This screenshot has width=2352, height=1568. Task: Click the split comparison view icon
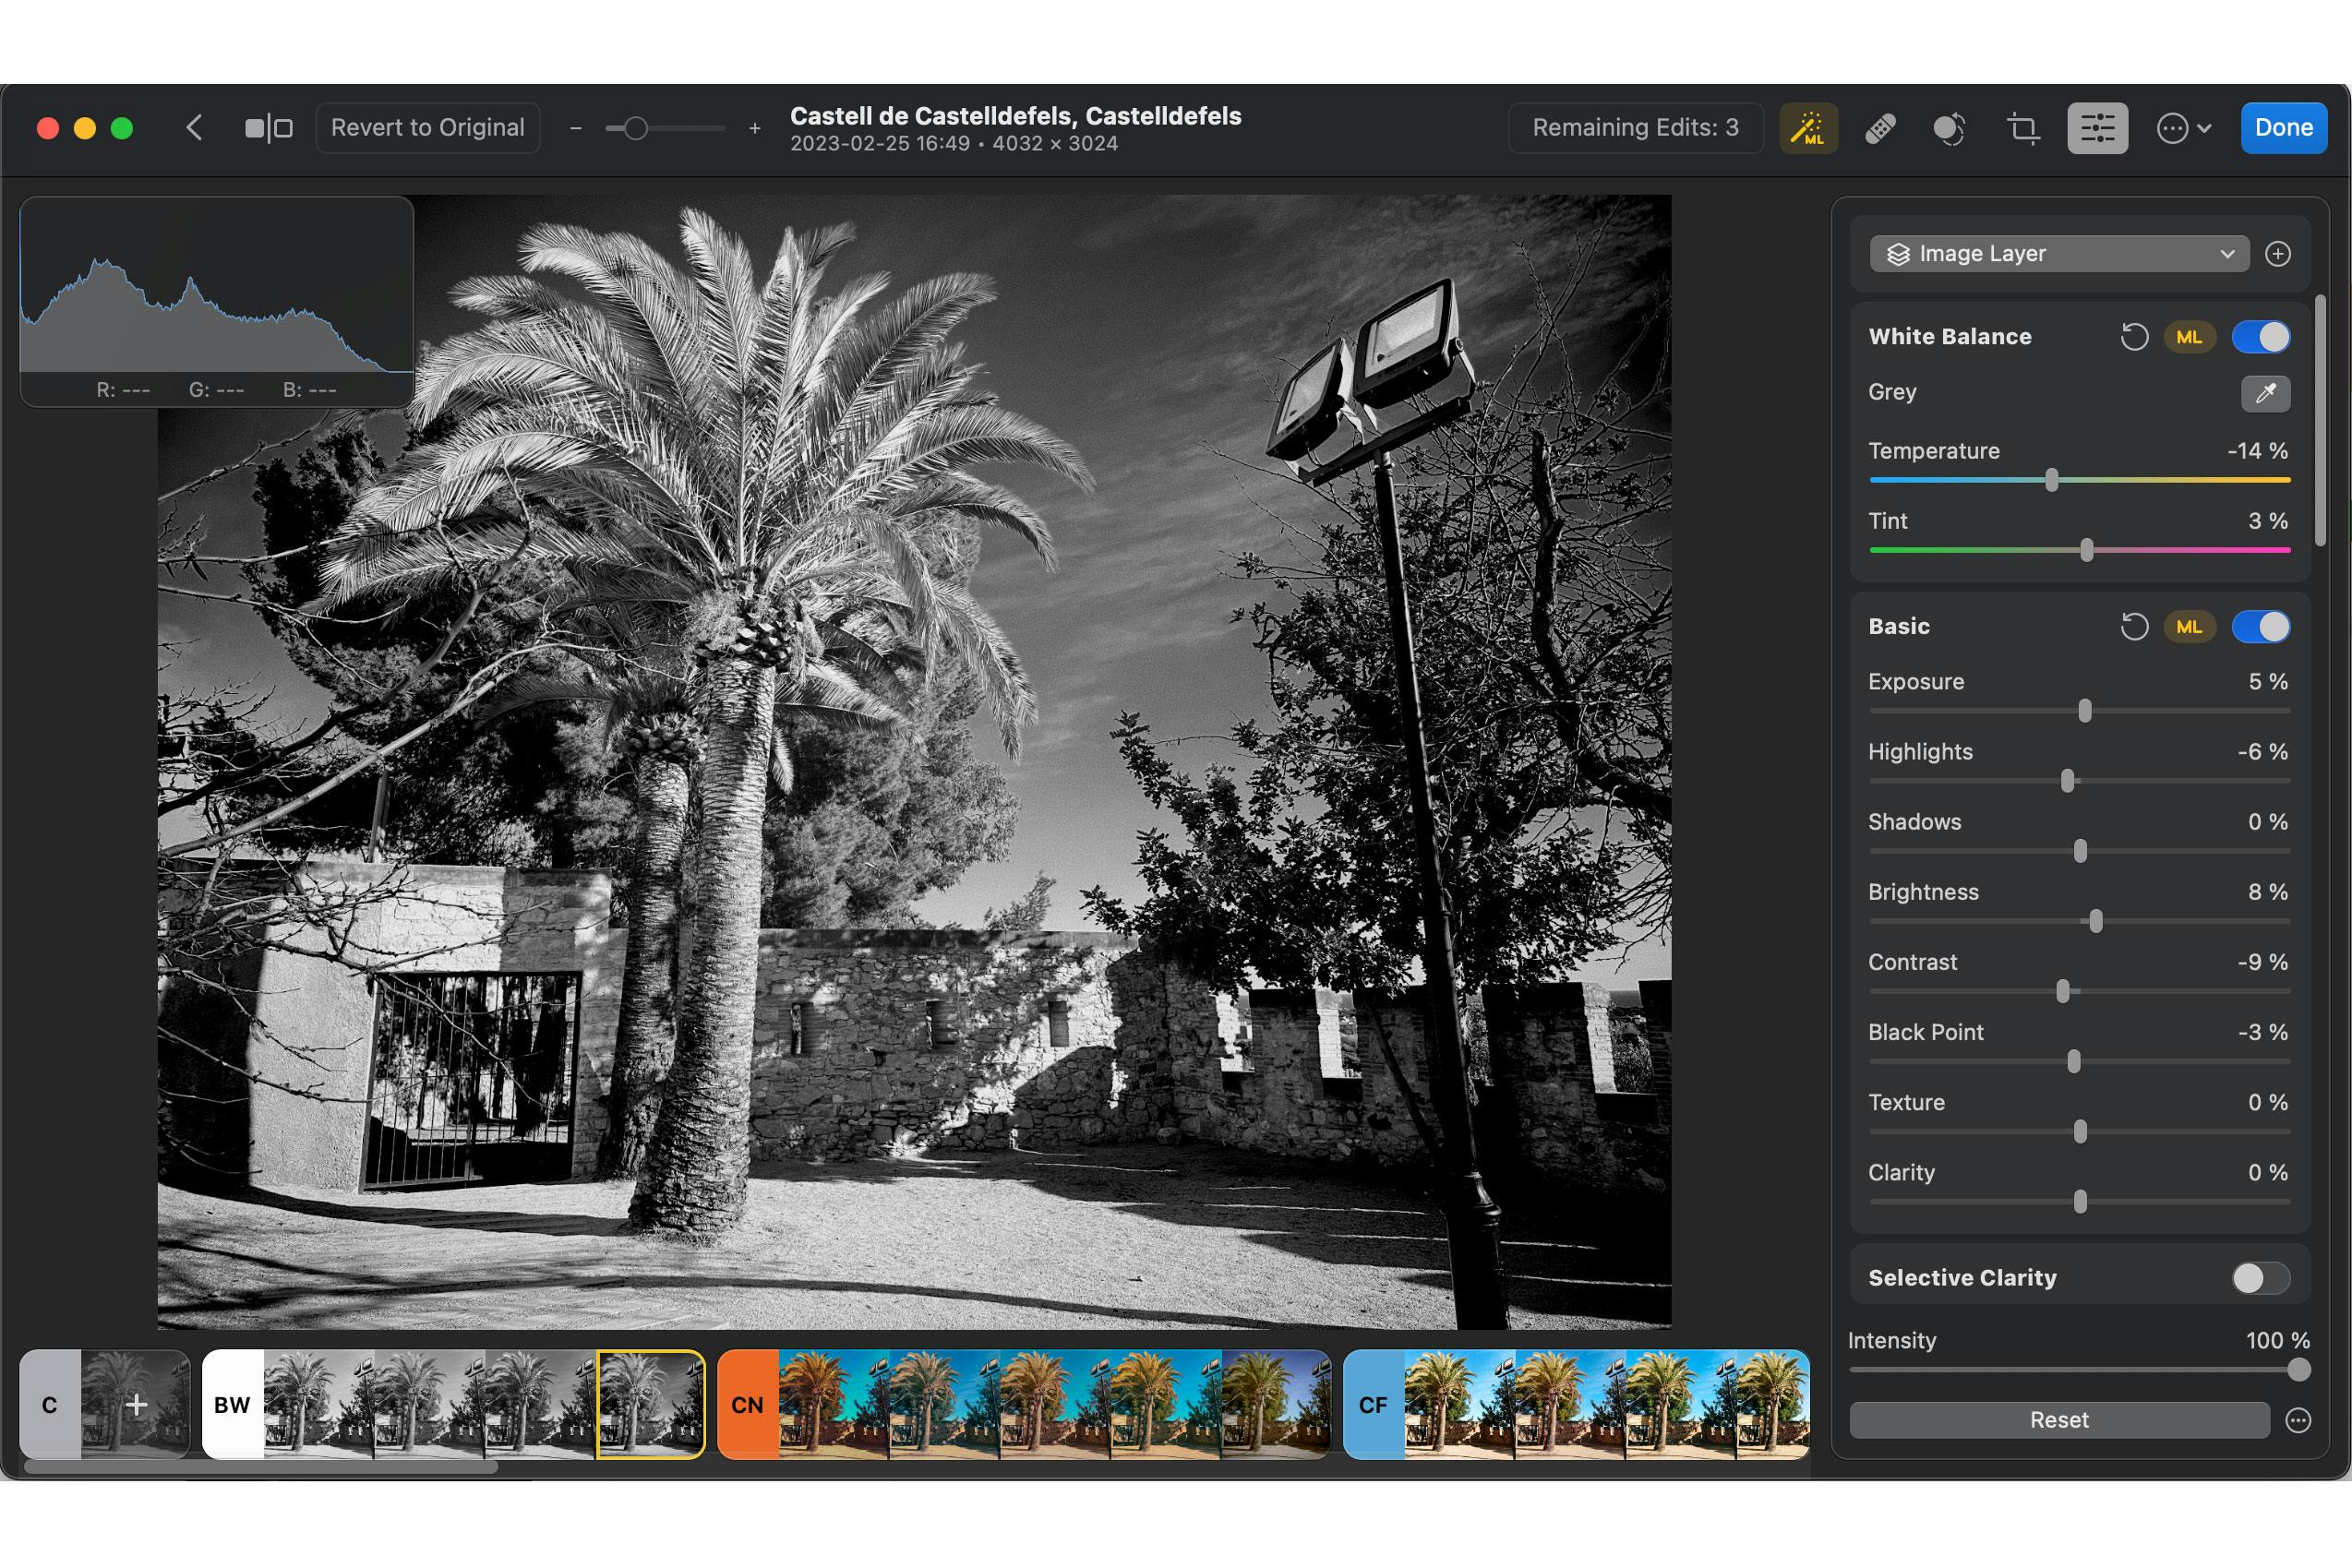pyautogui.click(x=268, y=128)
